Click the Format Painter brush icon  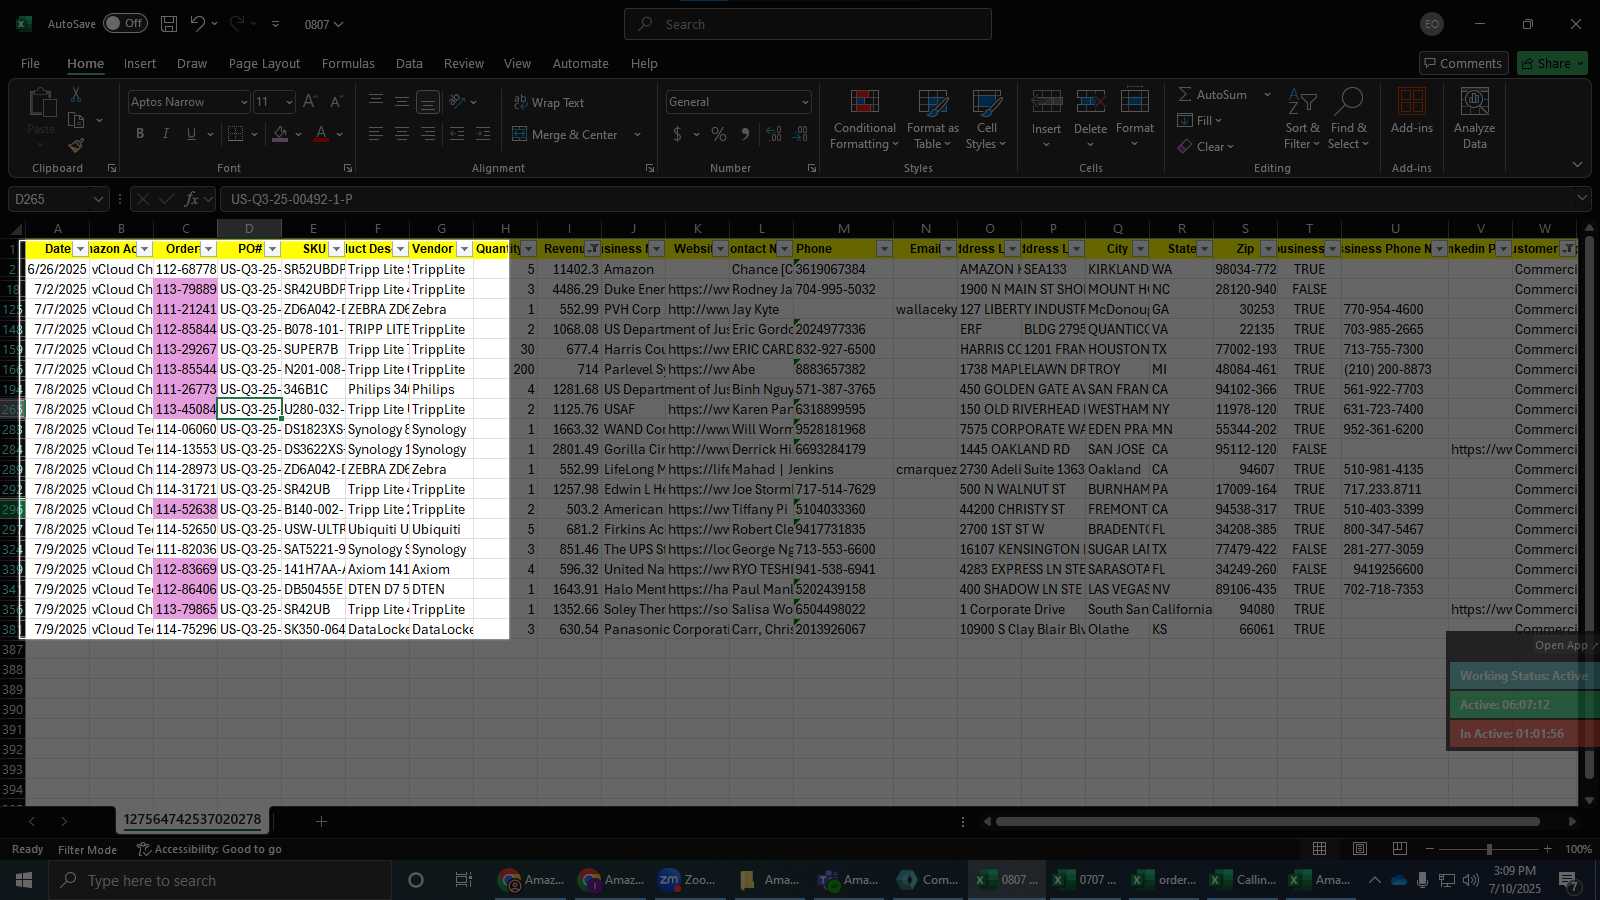[x=76, y=146]
